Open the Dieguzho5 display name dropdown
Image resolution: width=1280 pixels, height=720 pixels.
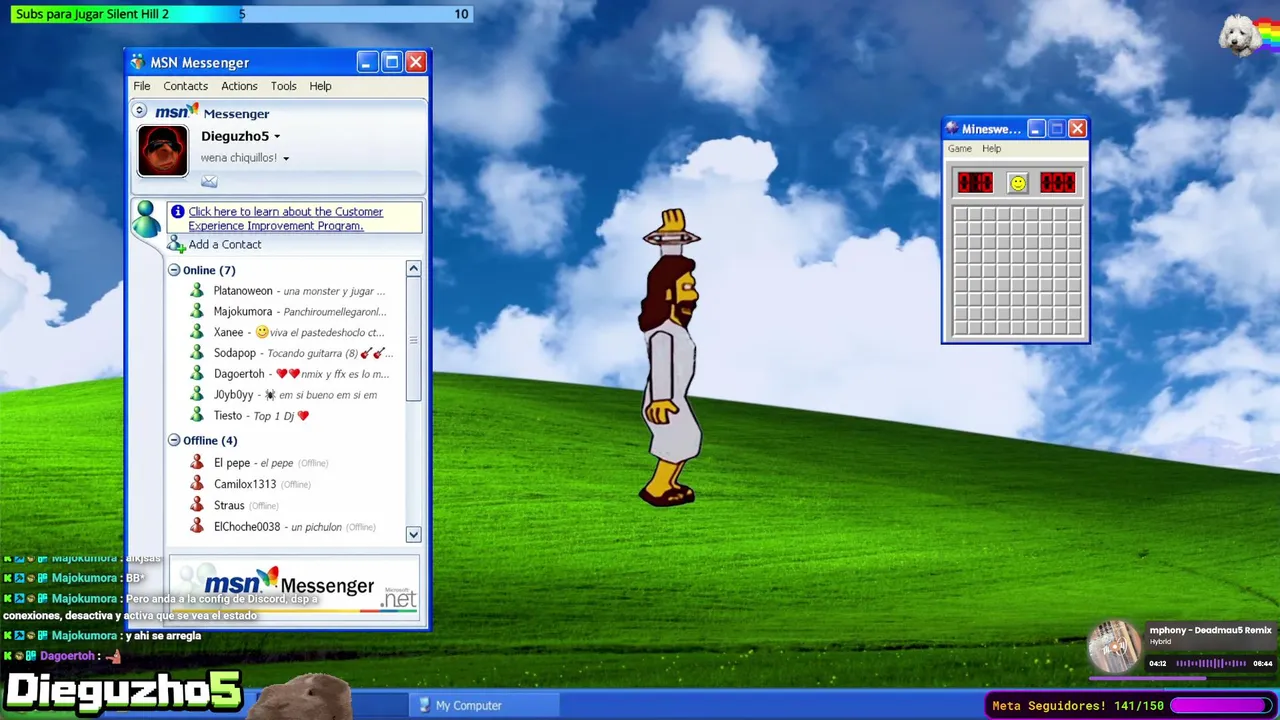(x=277, y=137)
